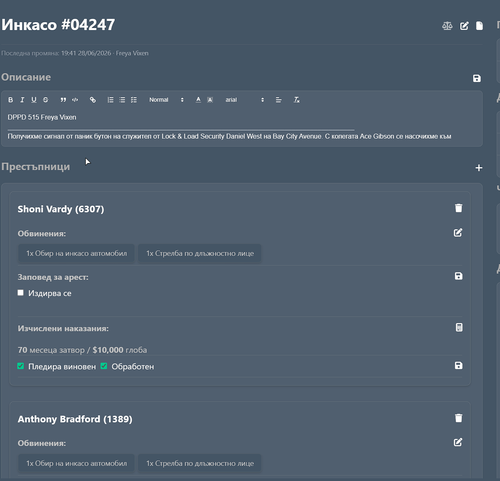Toggle underline formatting in the editor toolbar
This screenshot has width=500, height=481.
click(34, 100)
